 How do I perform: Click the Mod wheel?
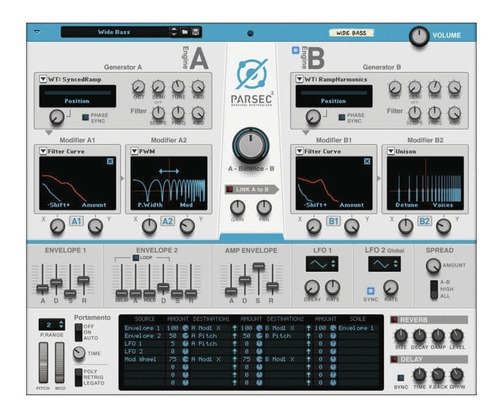tap(60, 362)
